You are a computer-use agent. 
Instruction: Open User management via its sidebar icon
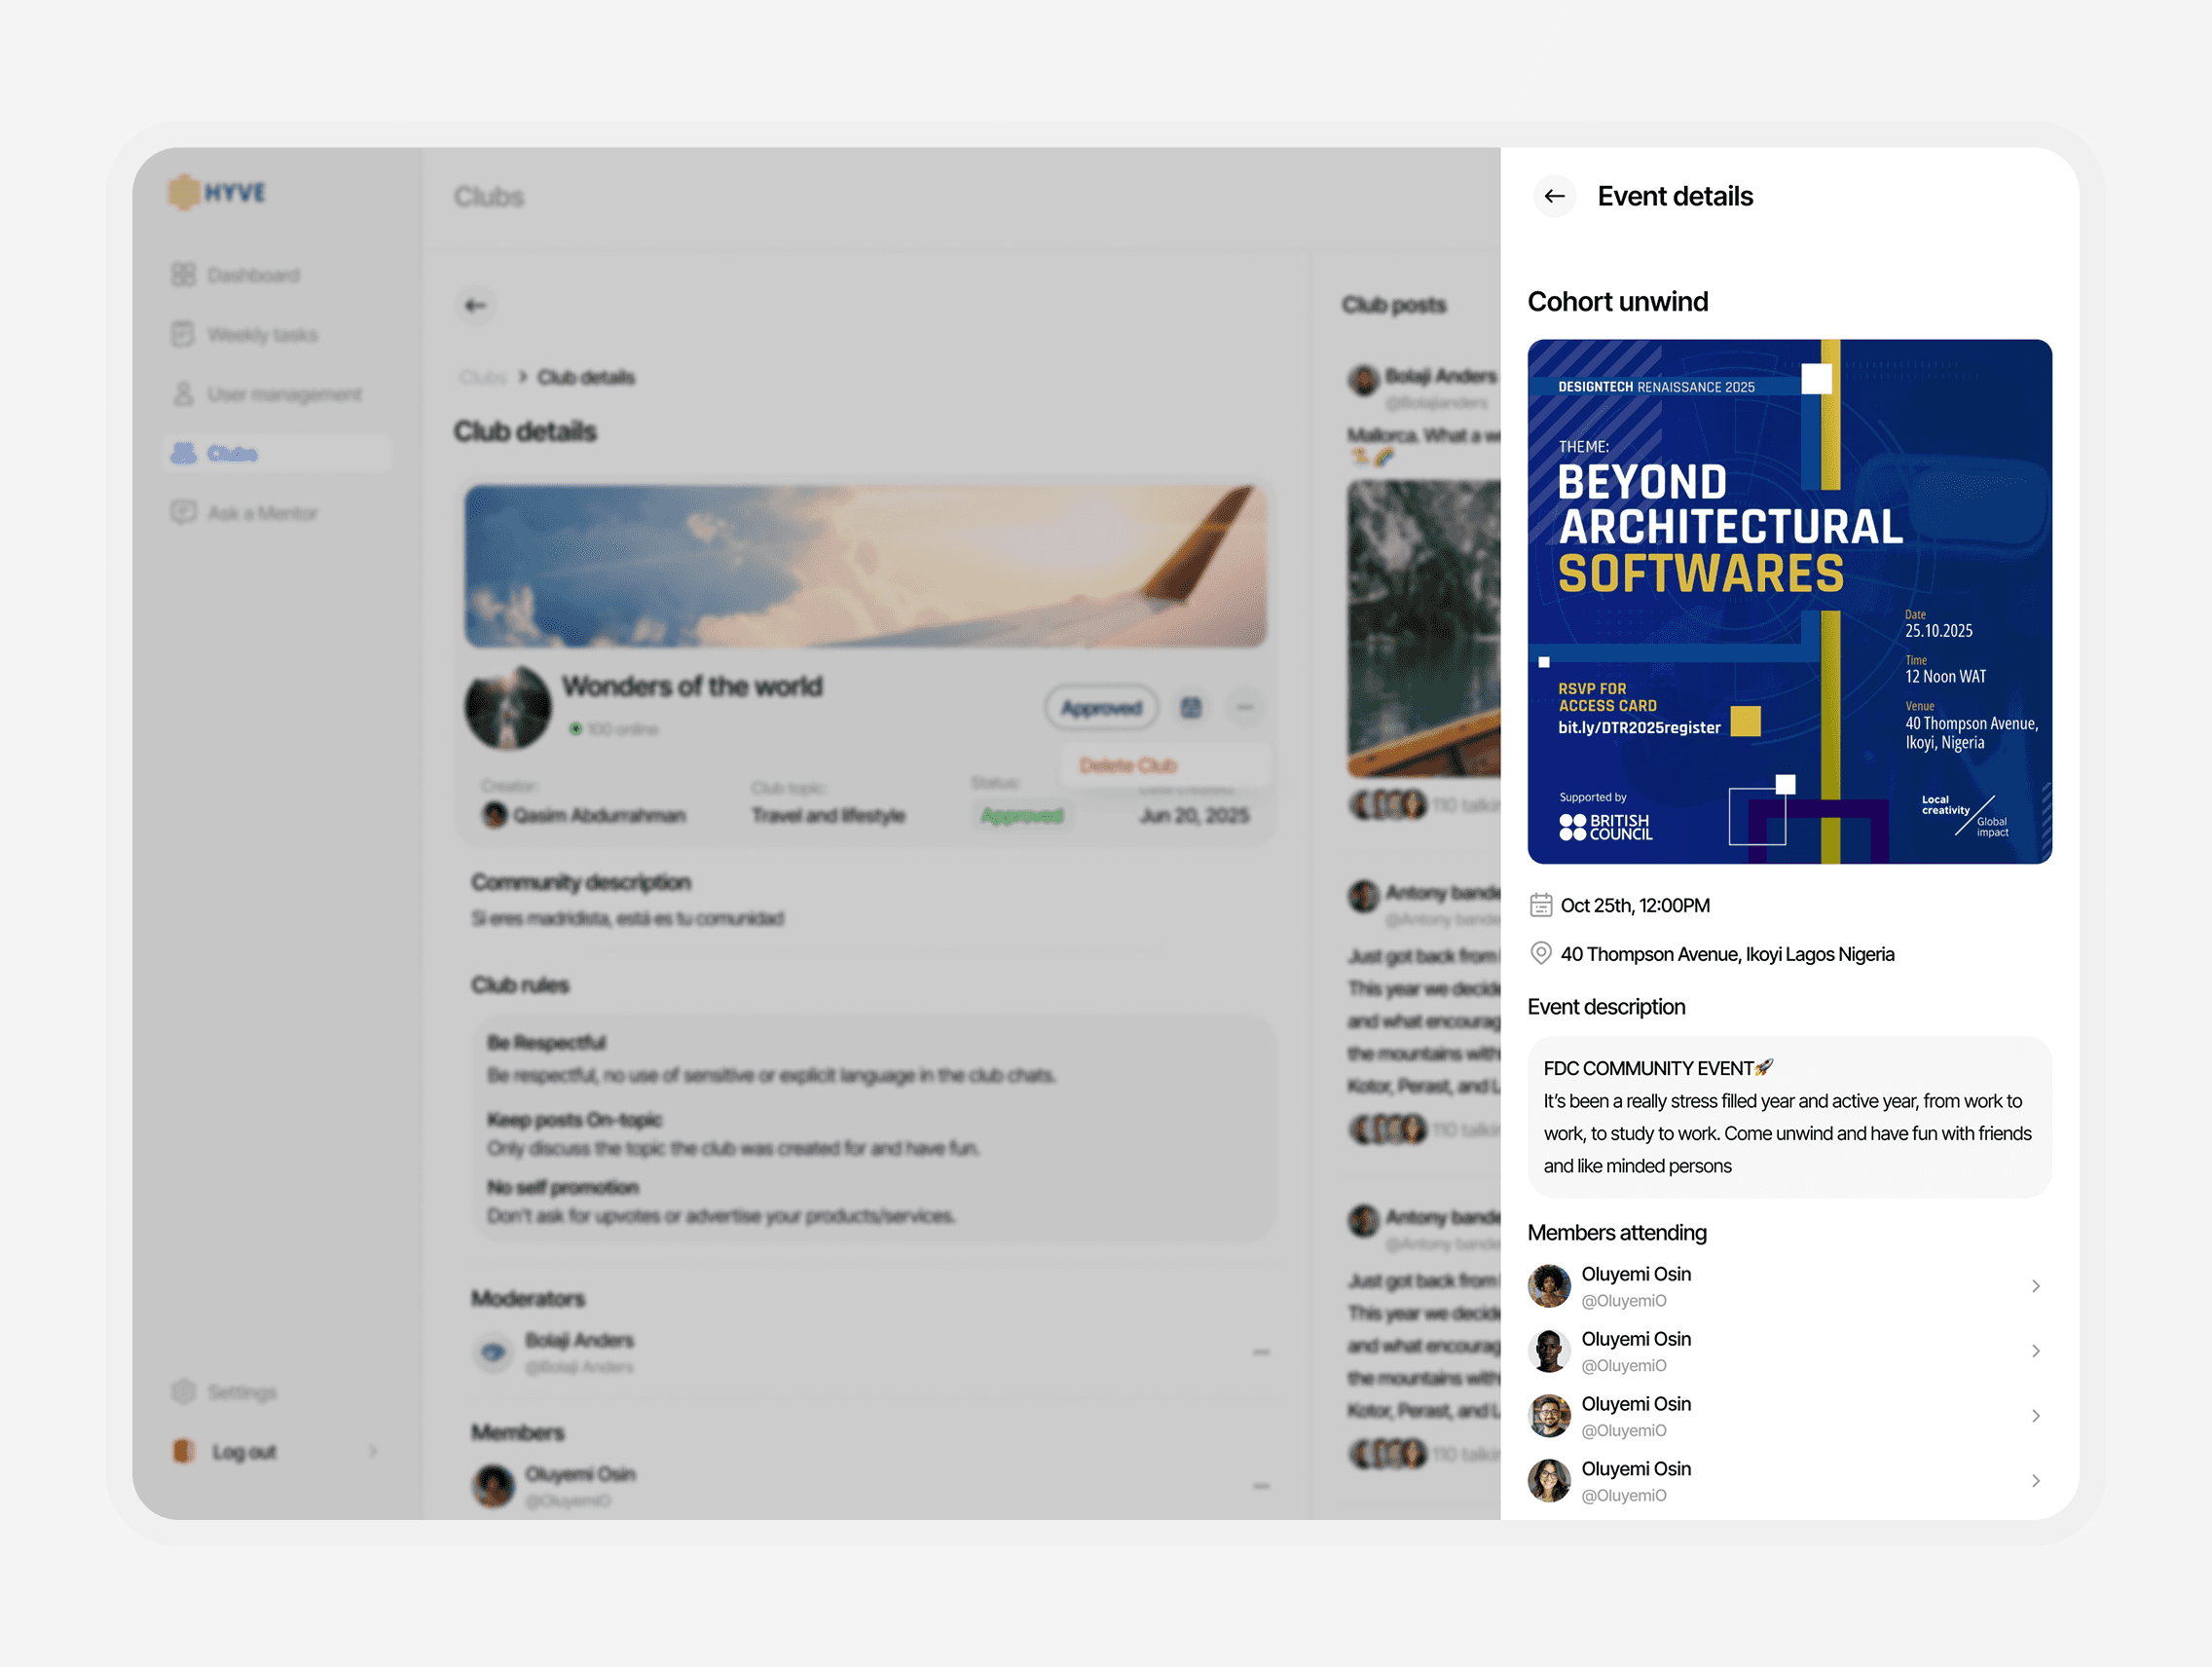[182, 394]
